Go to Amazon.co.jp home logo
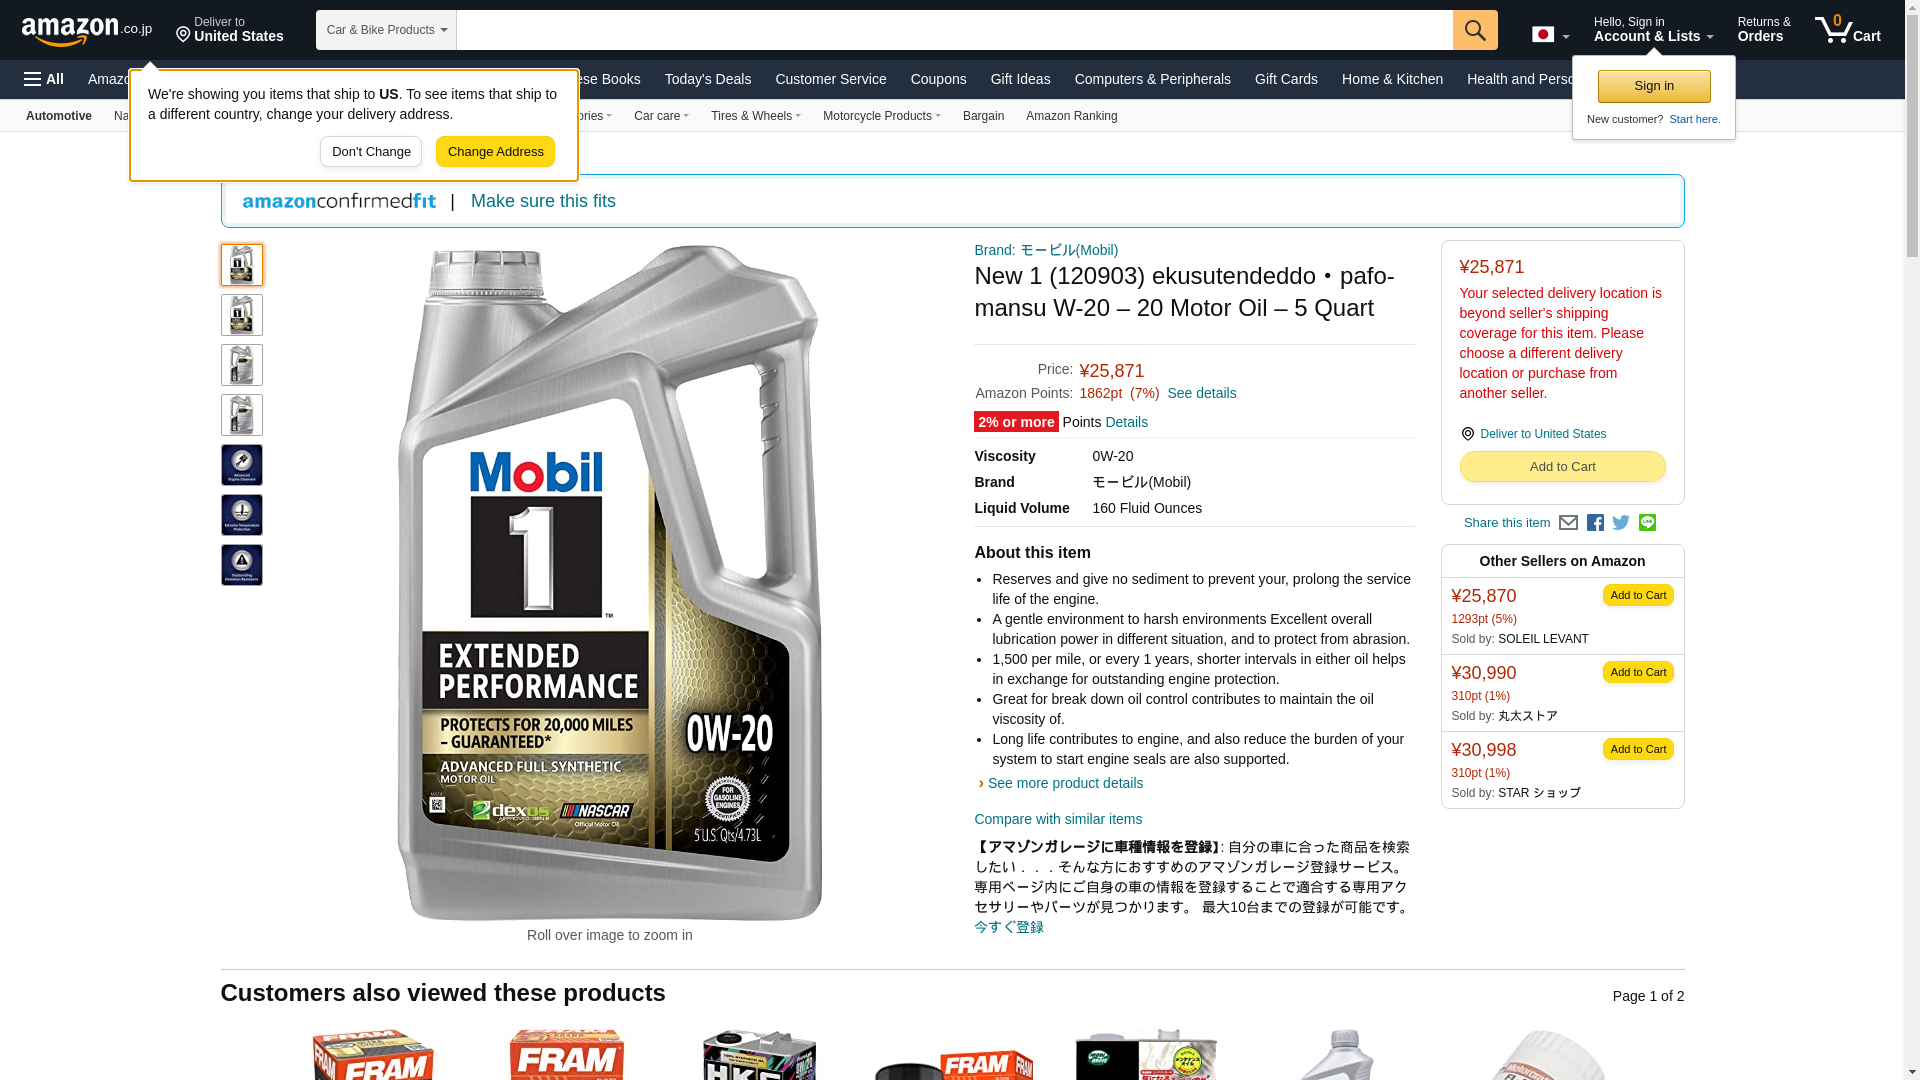Viewport: 1920px width, 1080px height. (87, 31)
